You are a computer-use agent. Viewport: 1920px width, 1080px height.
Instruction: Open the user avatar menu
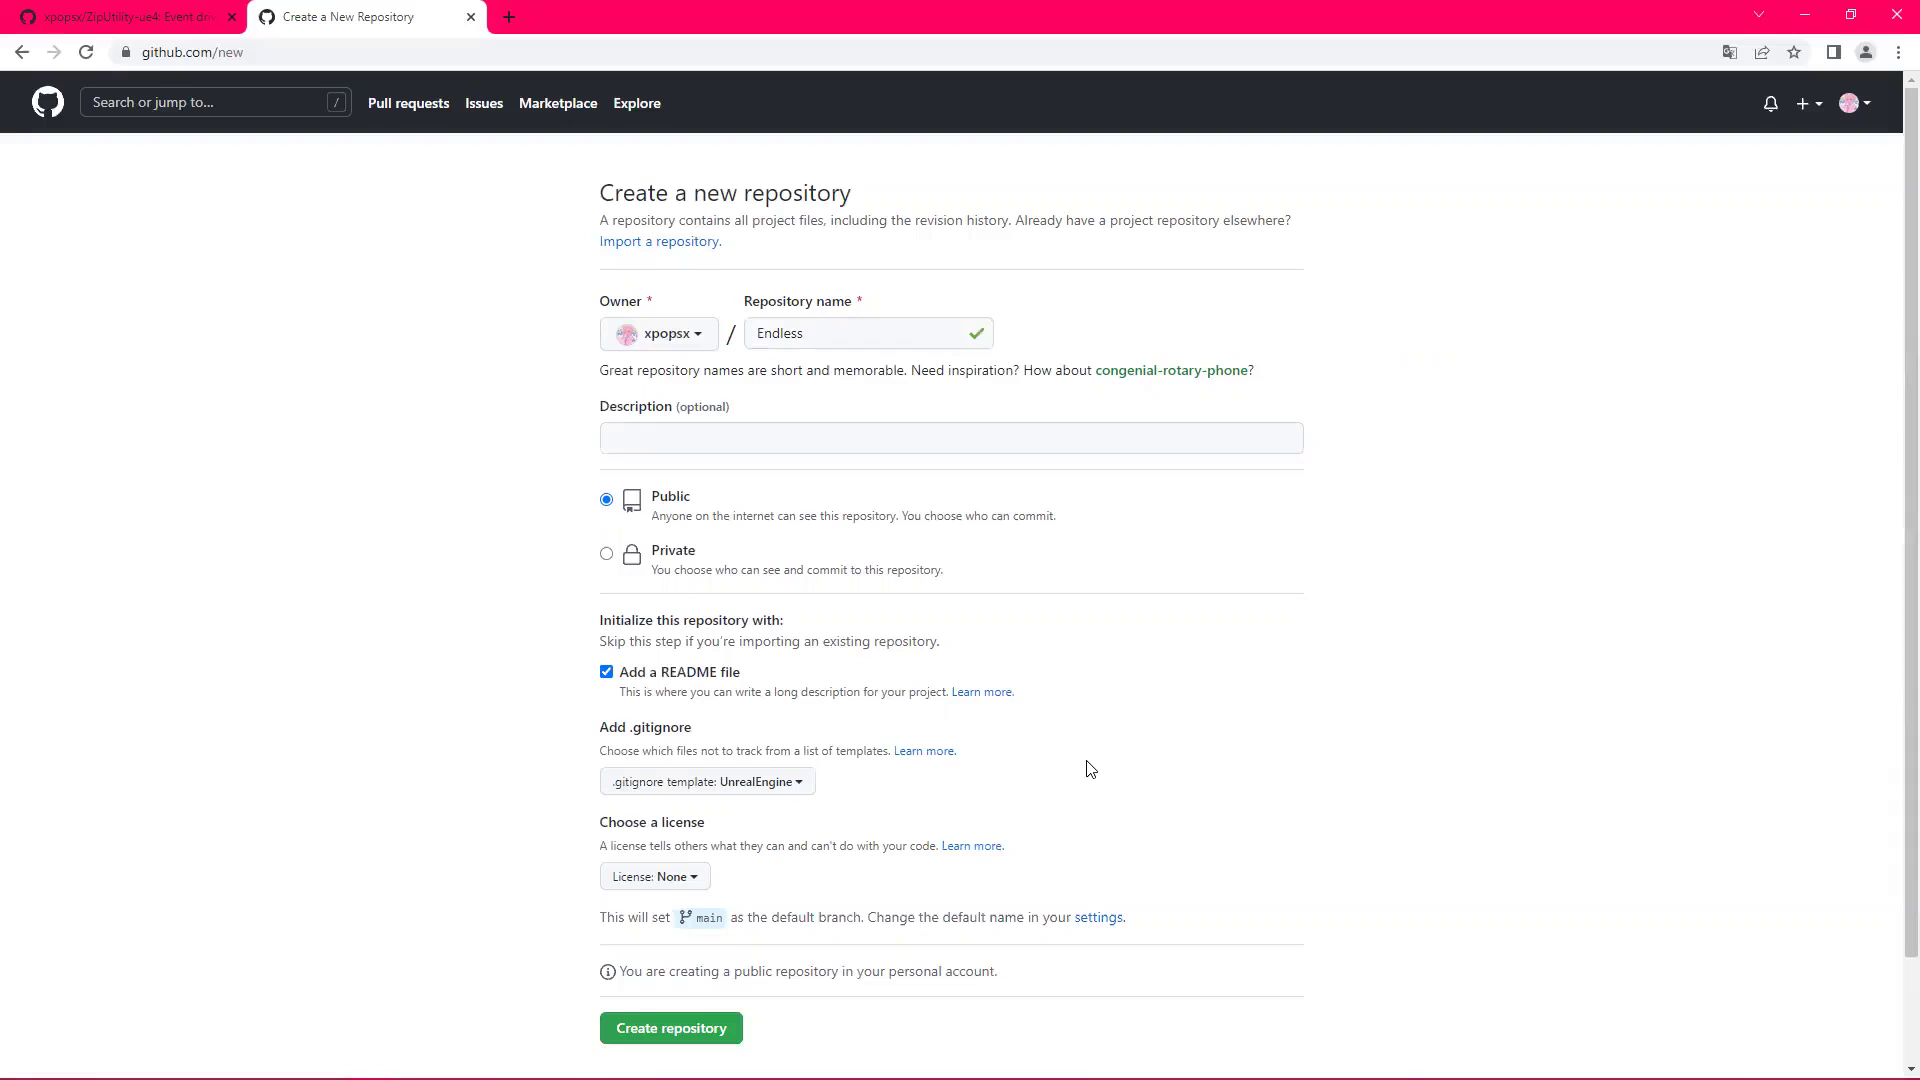1854,103
